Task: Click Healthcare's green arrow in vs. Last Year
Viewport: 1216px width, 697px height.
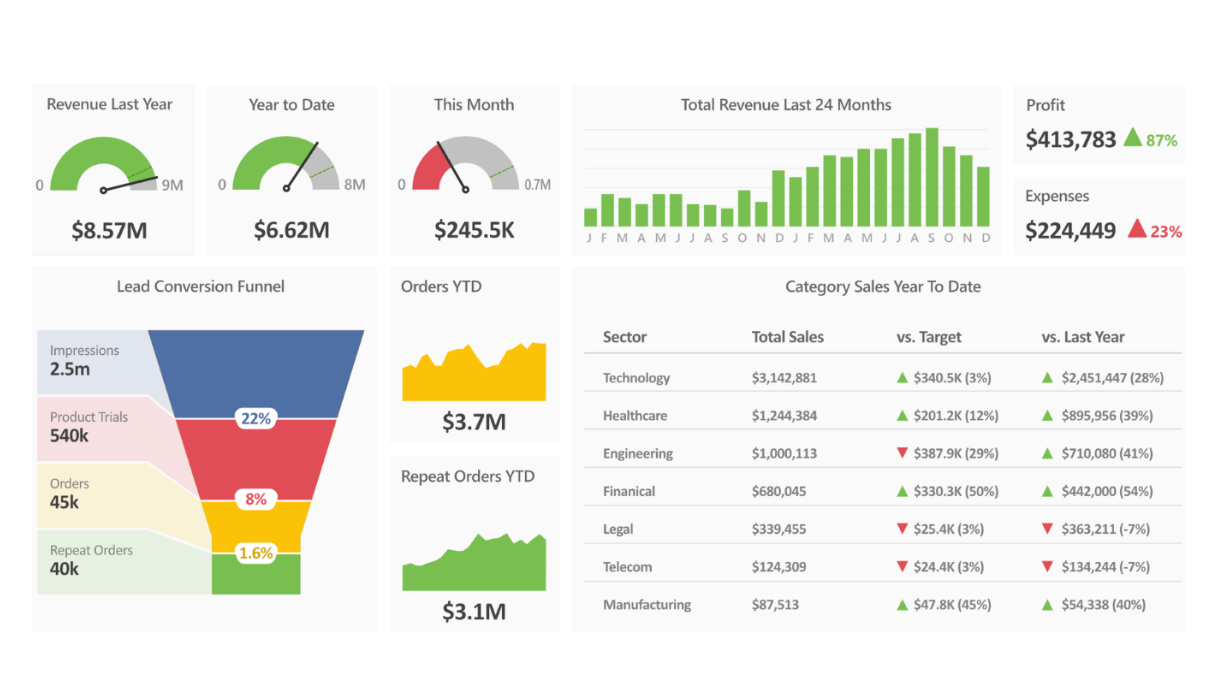Action: pyautogui.click(x=1048, y=416)
